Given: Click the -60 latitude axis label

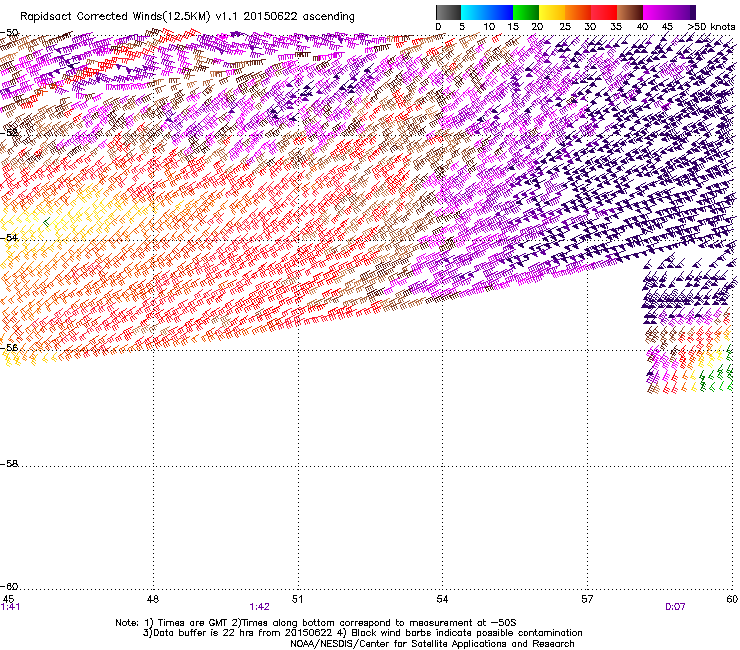Looking at the screenshot, I should pyautogui.click(x=9, y=587).
